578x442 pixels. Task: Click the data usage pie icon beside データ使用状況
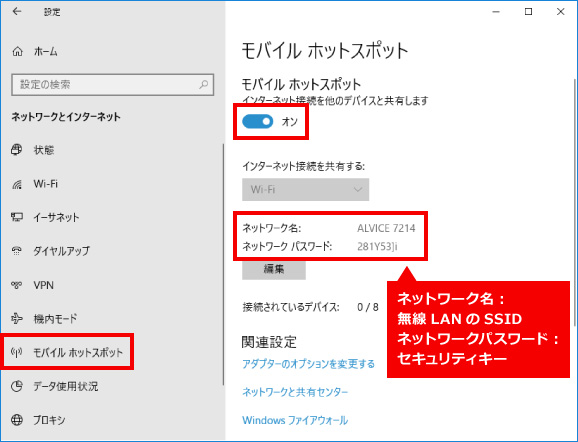17,386
